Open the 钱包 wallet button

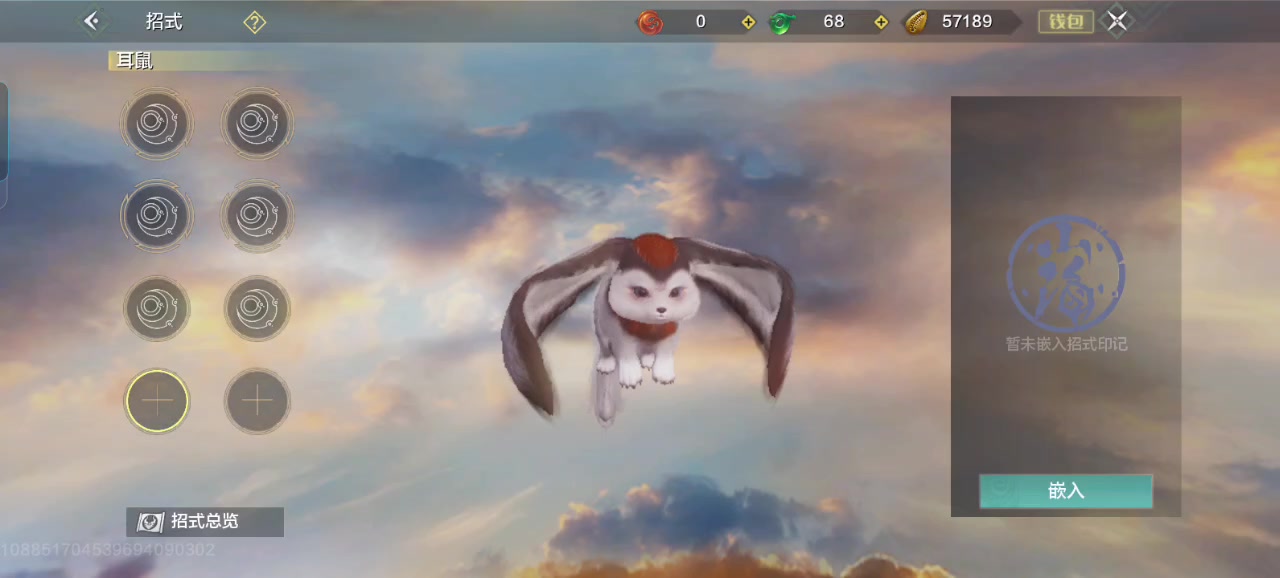pyautogui.click(x=1066, y=22)
